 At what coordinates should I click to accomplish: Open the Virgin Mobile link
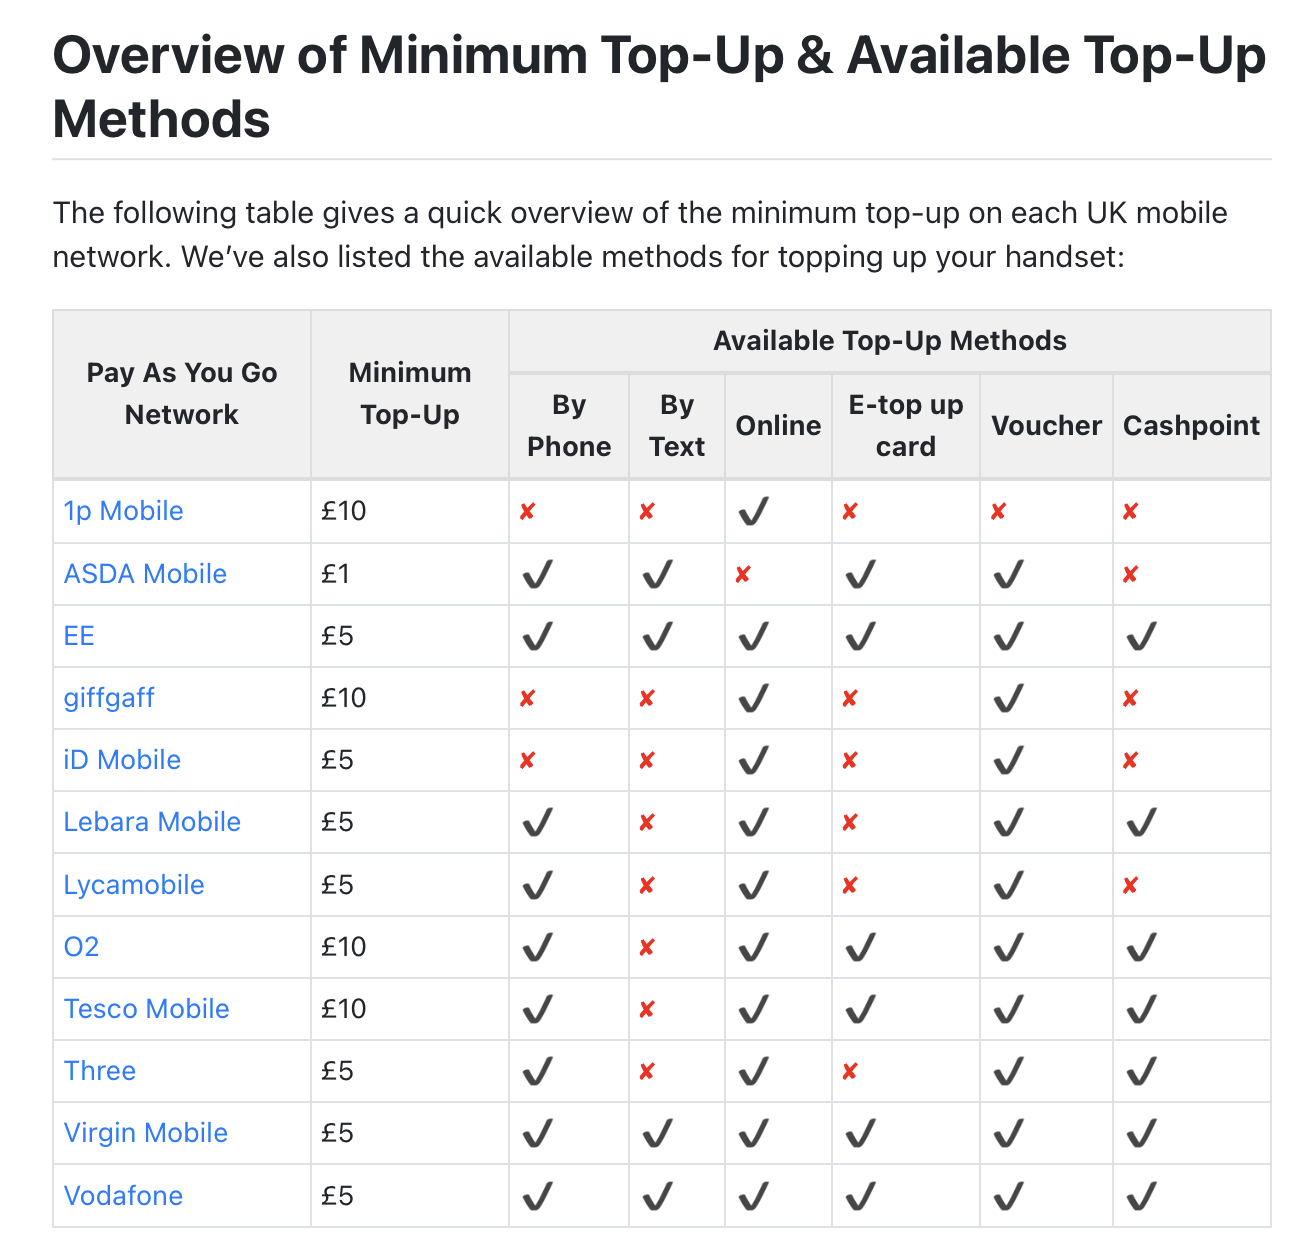tap(146, 1133)
